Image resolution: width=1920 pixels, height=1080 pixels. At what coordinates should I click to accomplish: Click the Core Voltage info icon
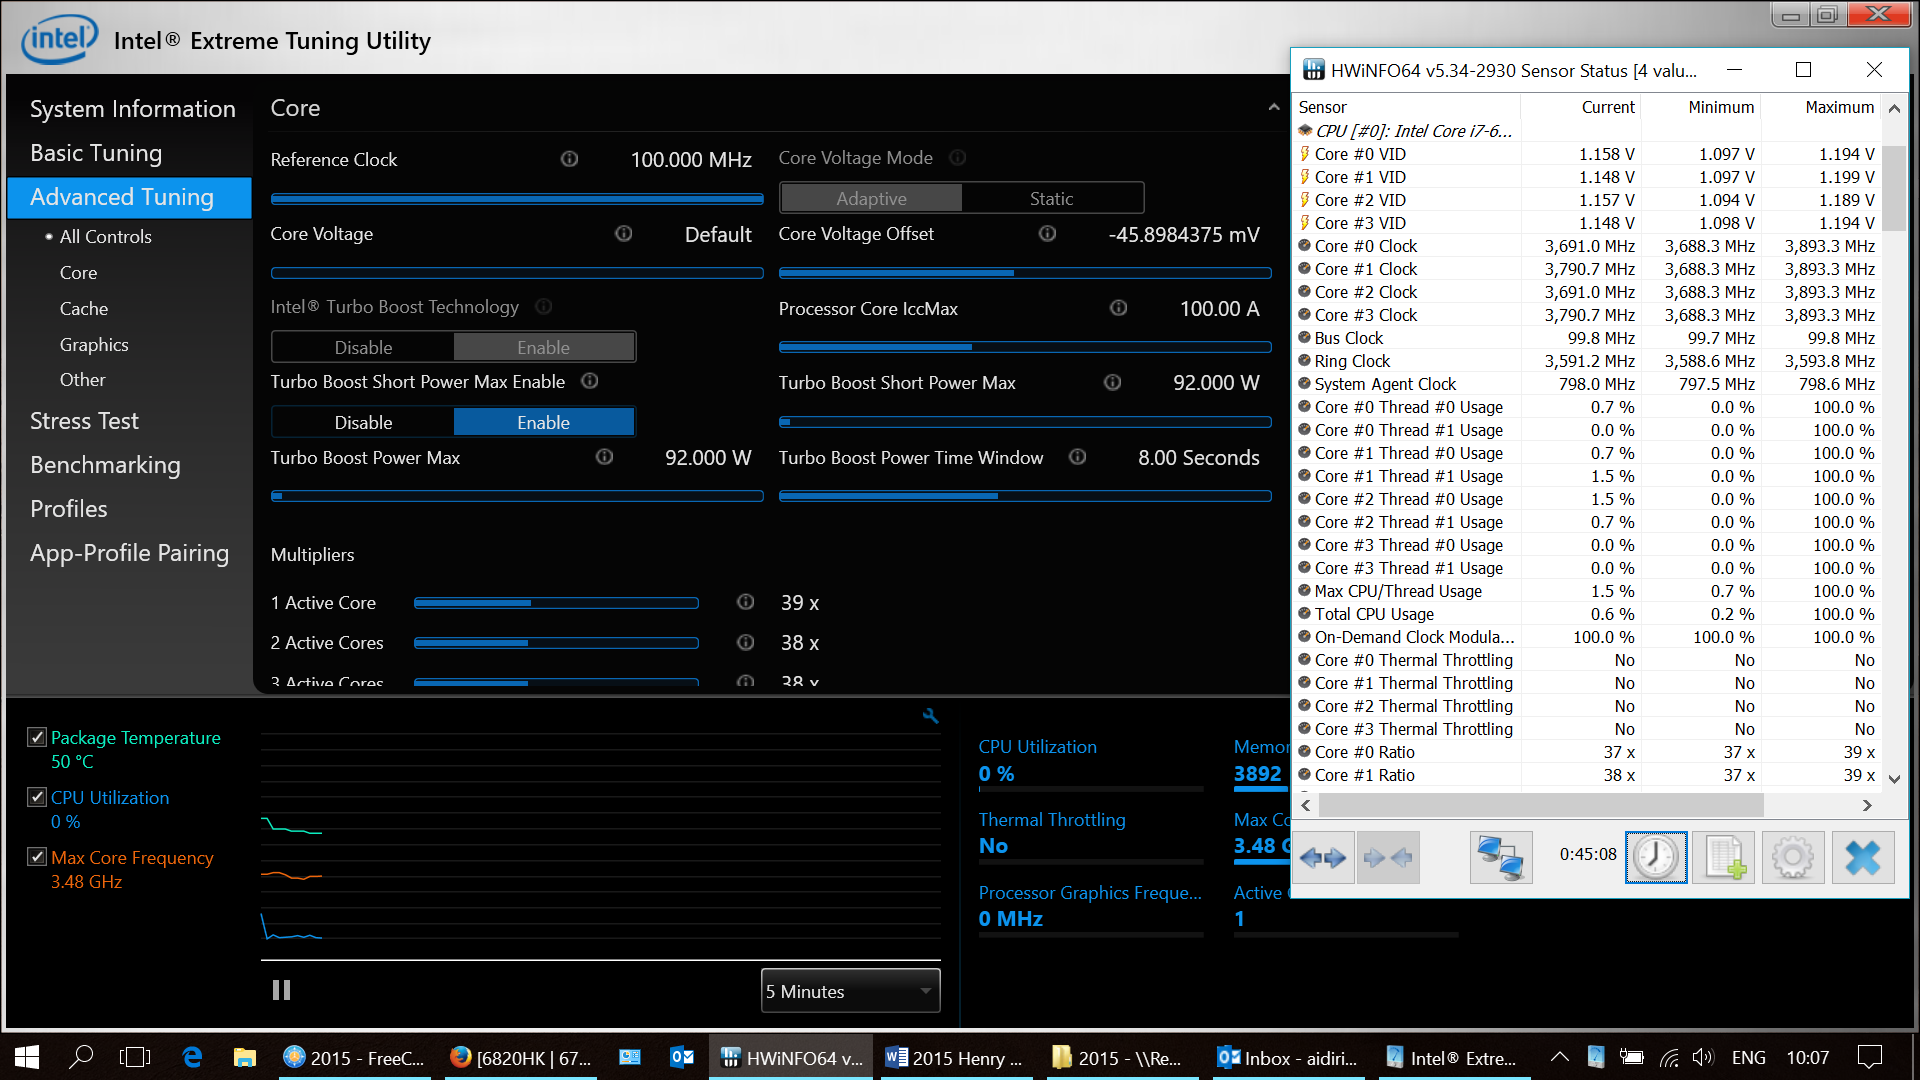(623, 234)
